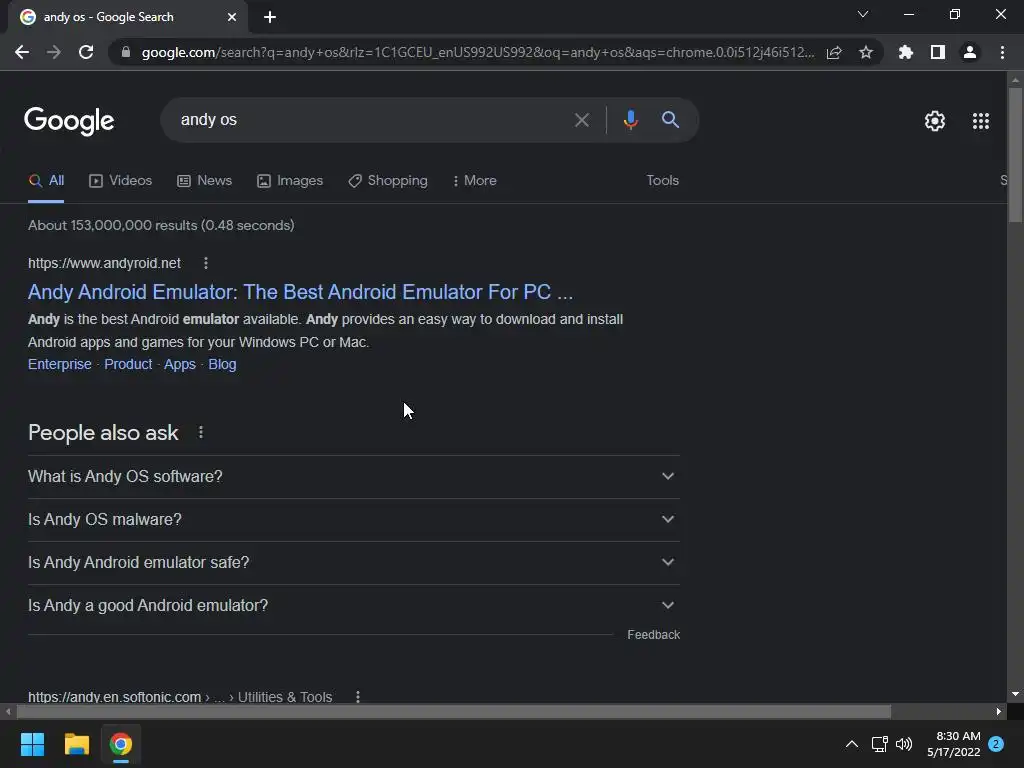The width and height of the screenshot is (1024, 768).
Task: Switch to the News tab
Action: point(204,181)
